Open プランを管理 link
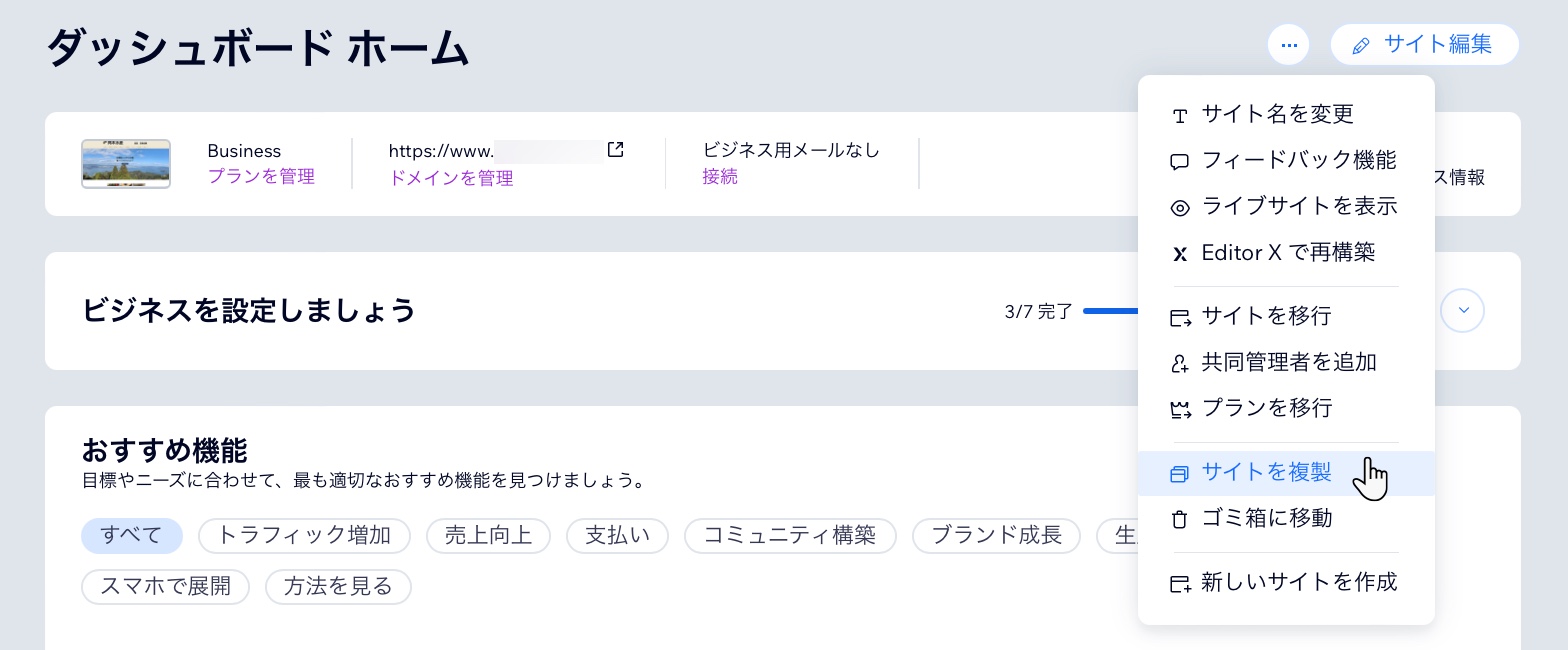 coord(261,176)
